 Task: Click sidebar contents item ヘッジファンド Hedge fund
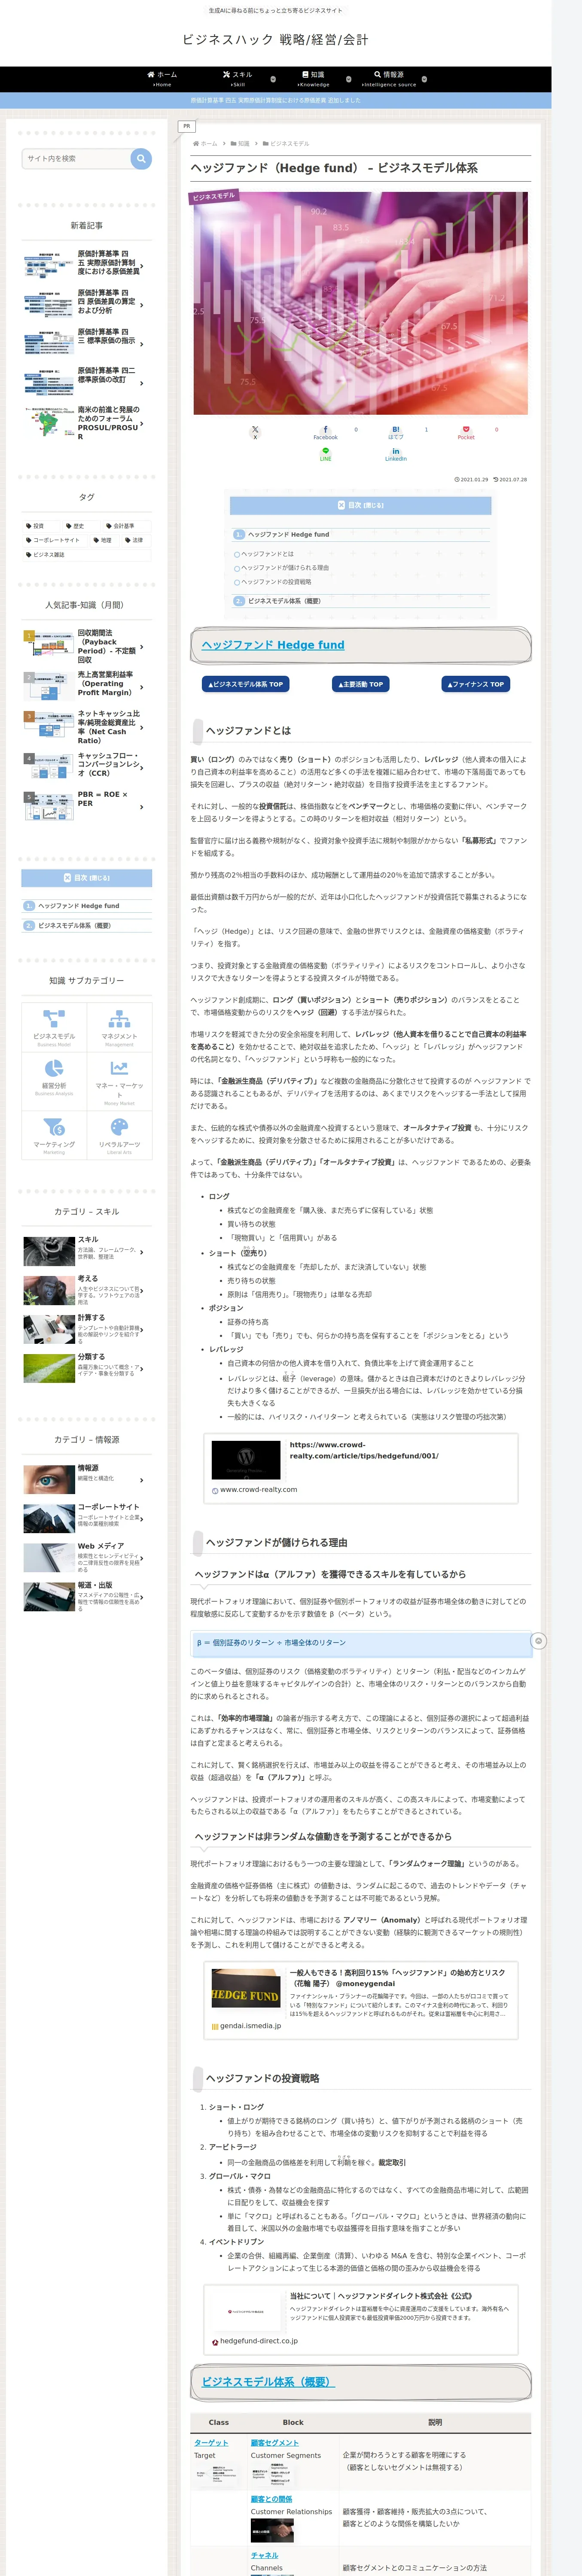click(x=78, y=906)
